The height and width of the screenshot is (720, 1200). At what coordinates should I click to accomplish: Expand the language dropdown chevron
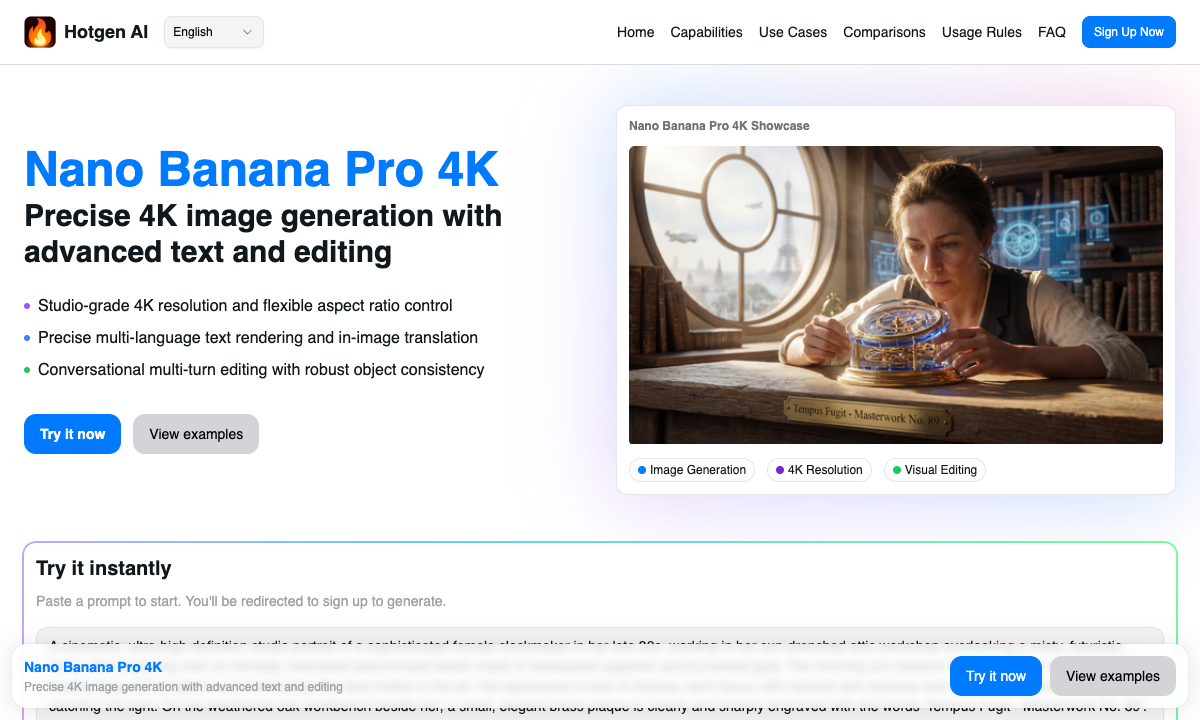point(246,31)
